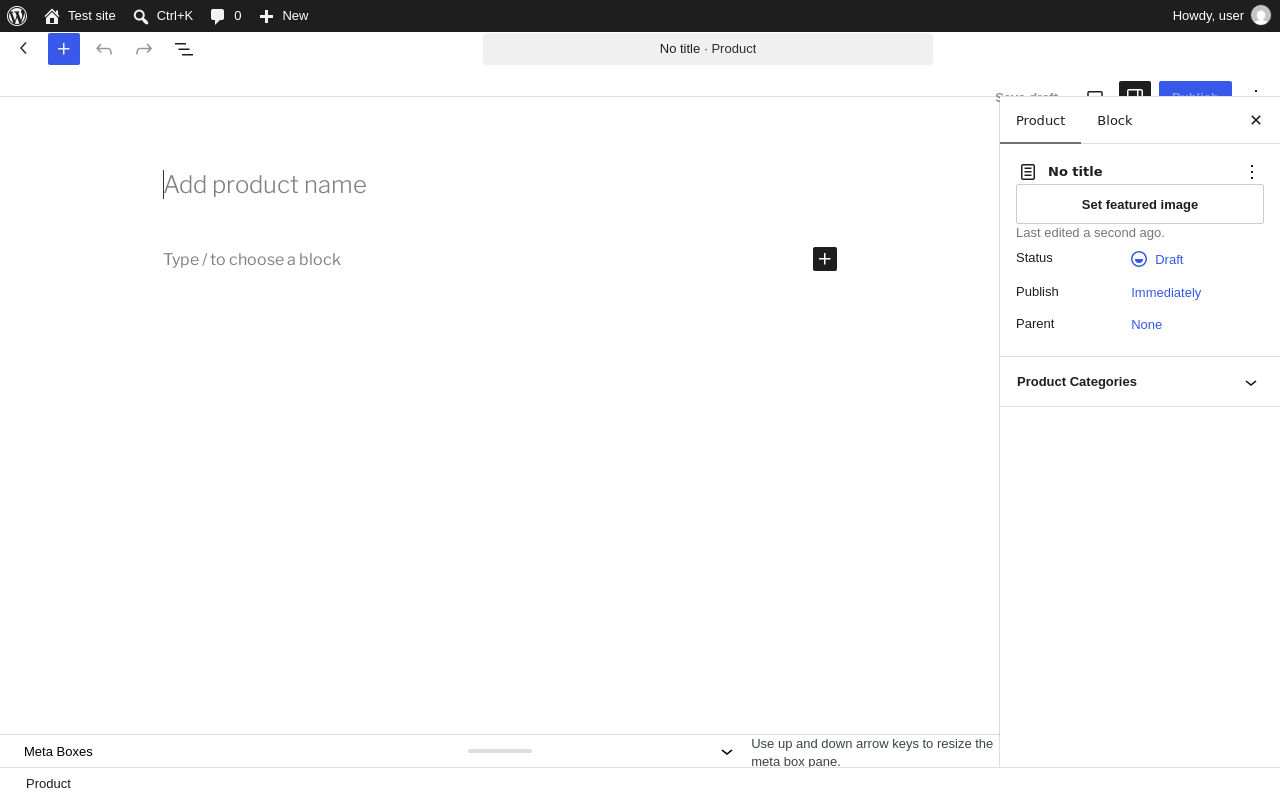This screenshot has height=800, width=1280.
Task: Click the WordPress logo in admin bar
Action: click(17, 16)
